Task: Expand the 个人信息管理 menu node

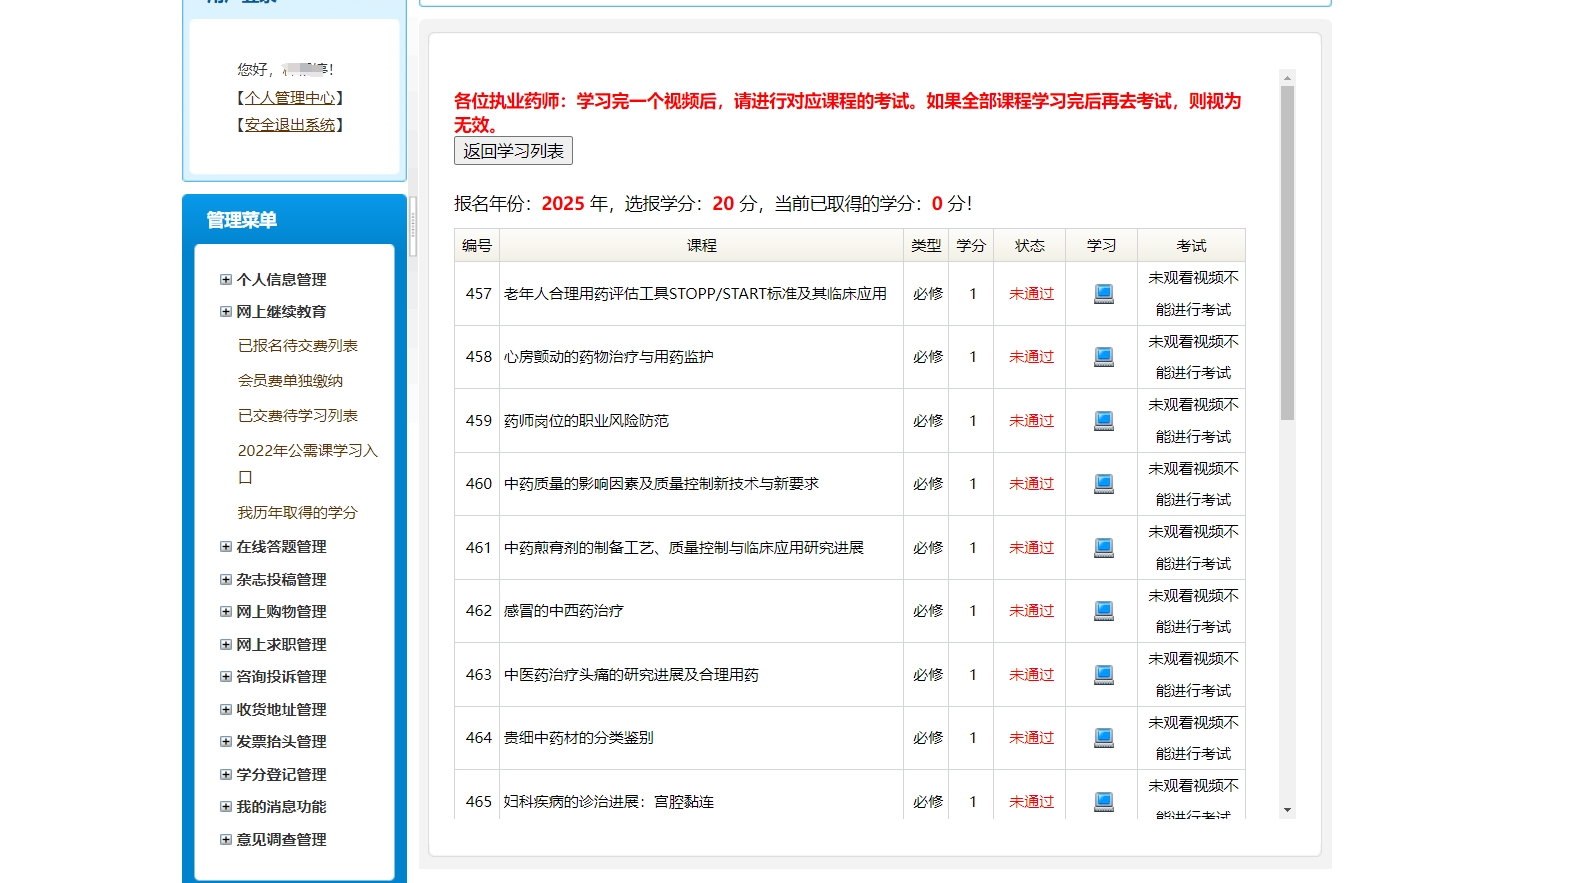Action: pyautogui.click(x=226, y=280)
